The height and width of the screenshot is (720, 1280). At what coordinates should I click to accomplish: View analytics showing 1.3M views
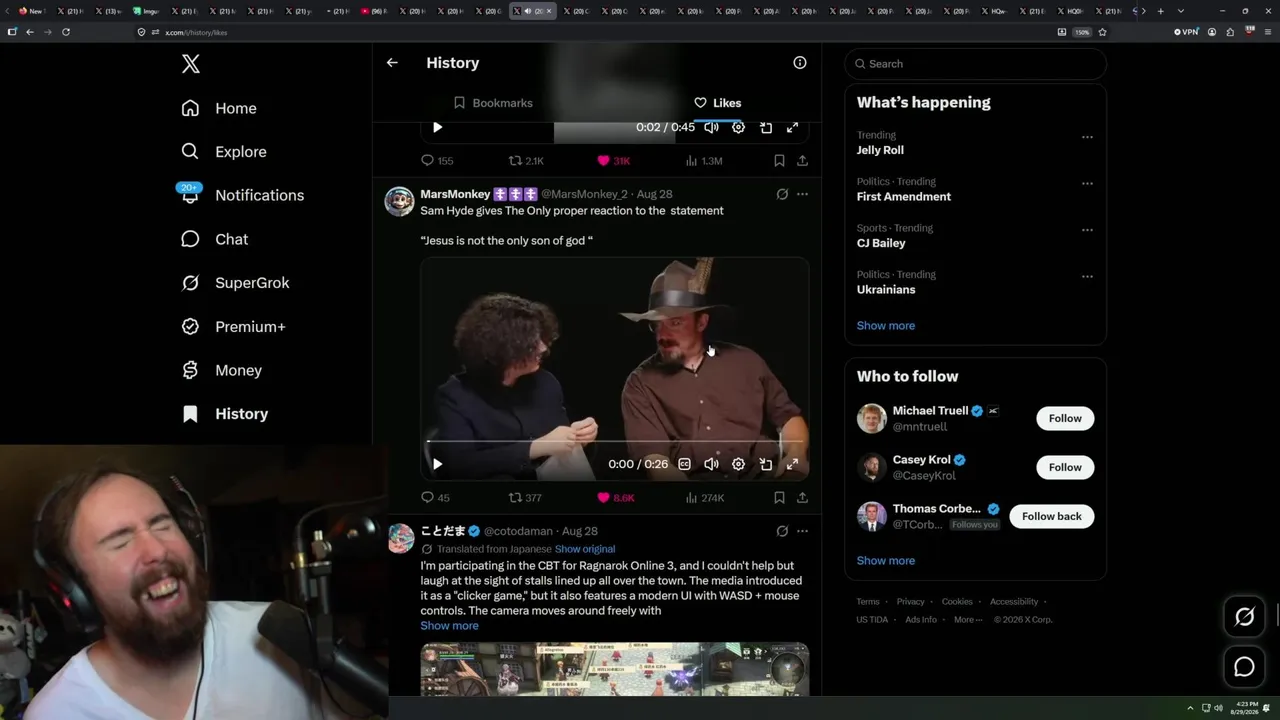pyautogui.click(x=703, y=161)
